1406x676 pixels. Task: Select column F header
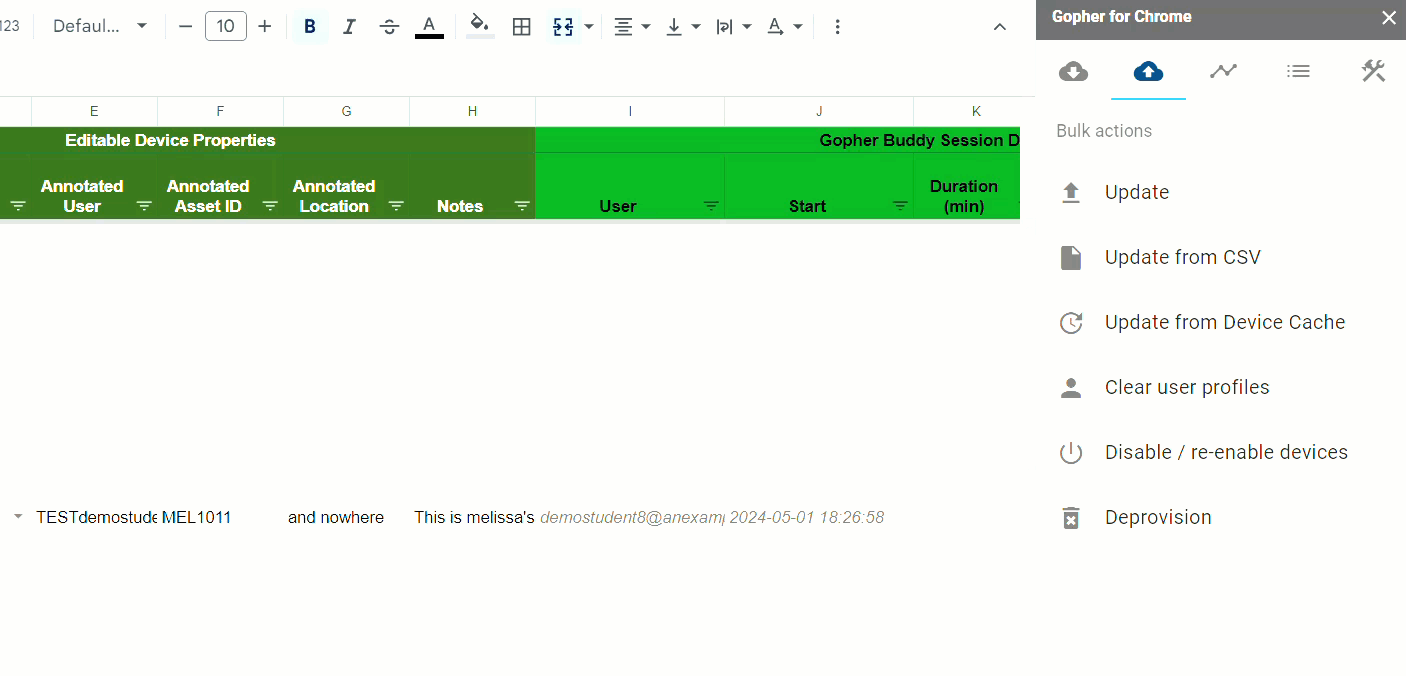pos(220,111)
